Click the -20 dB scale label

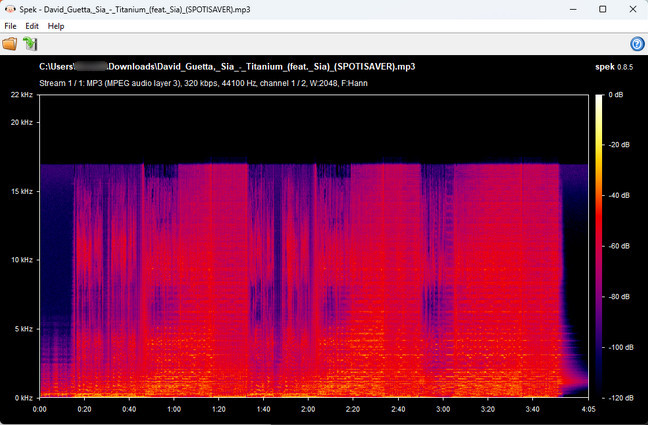point(619,145)
